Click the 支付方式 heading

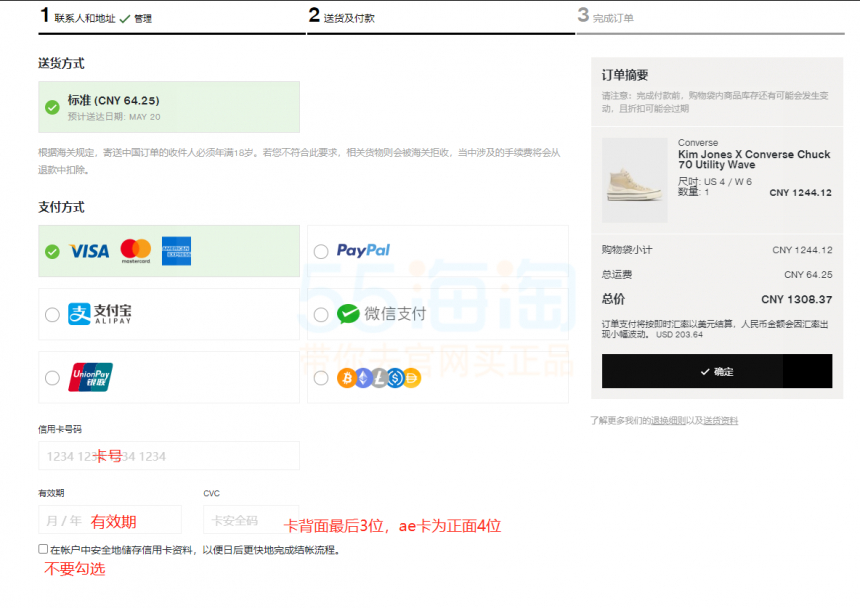pyautogui.click(x=61, y=207)
